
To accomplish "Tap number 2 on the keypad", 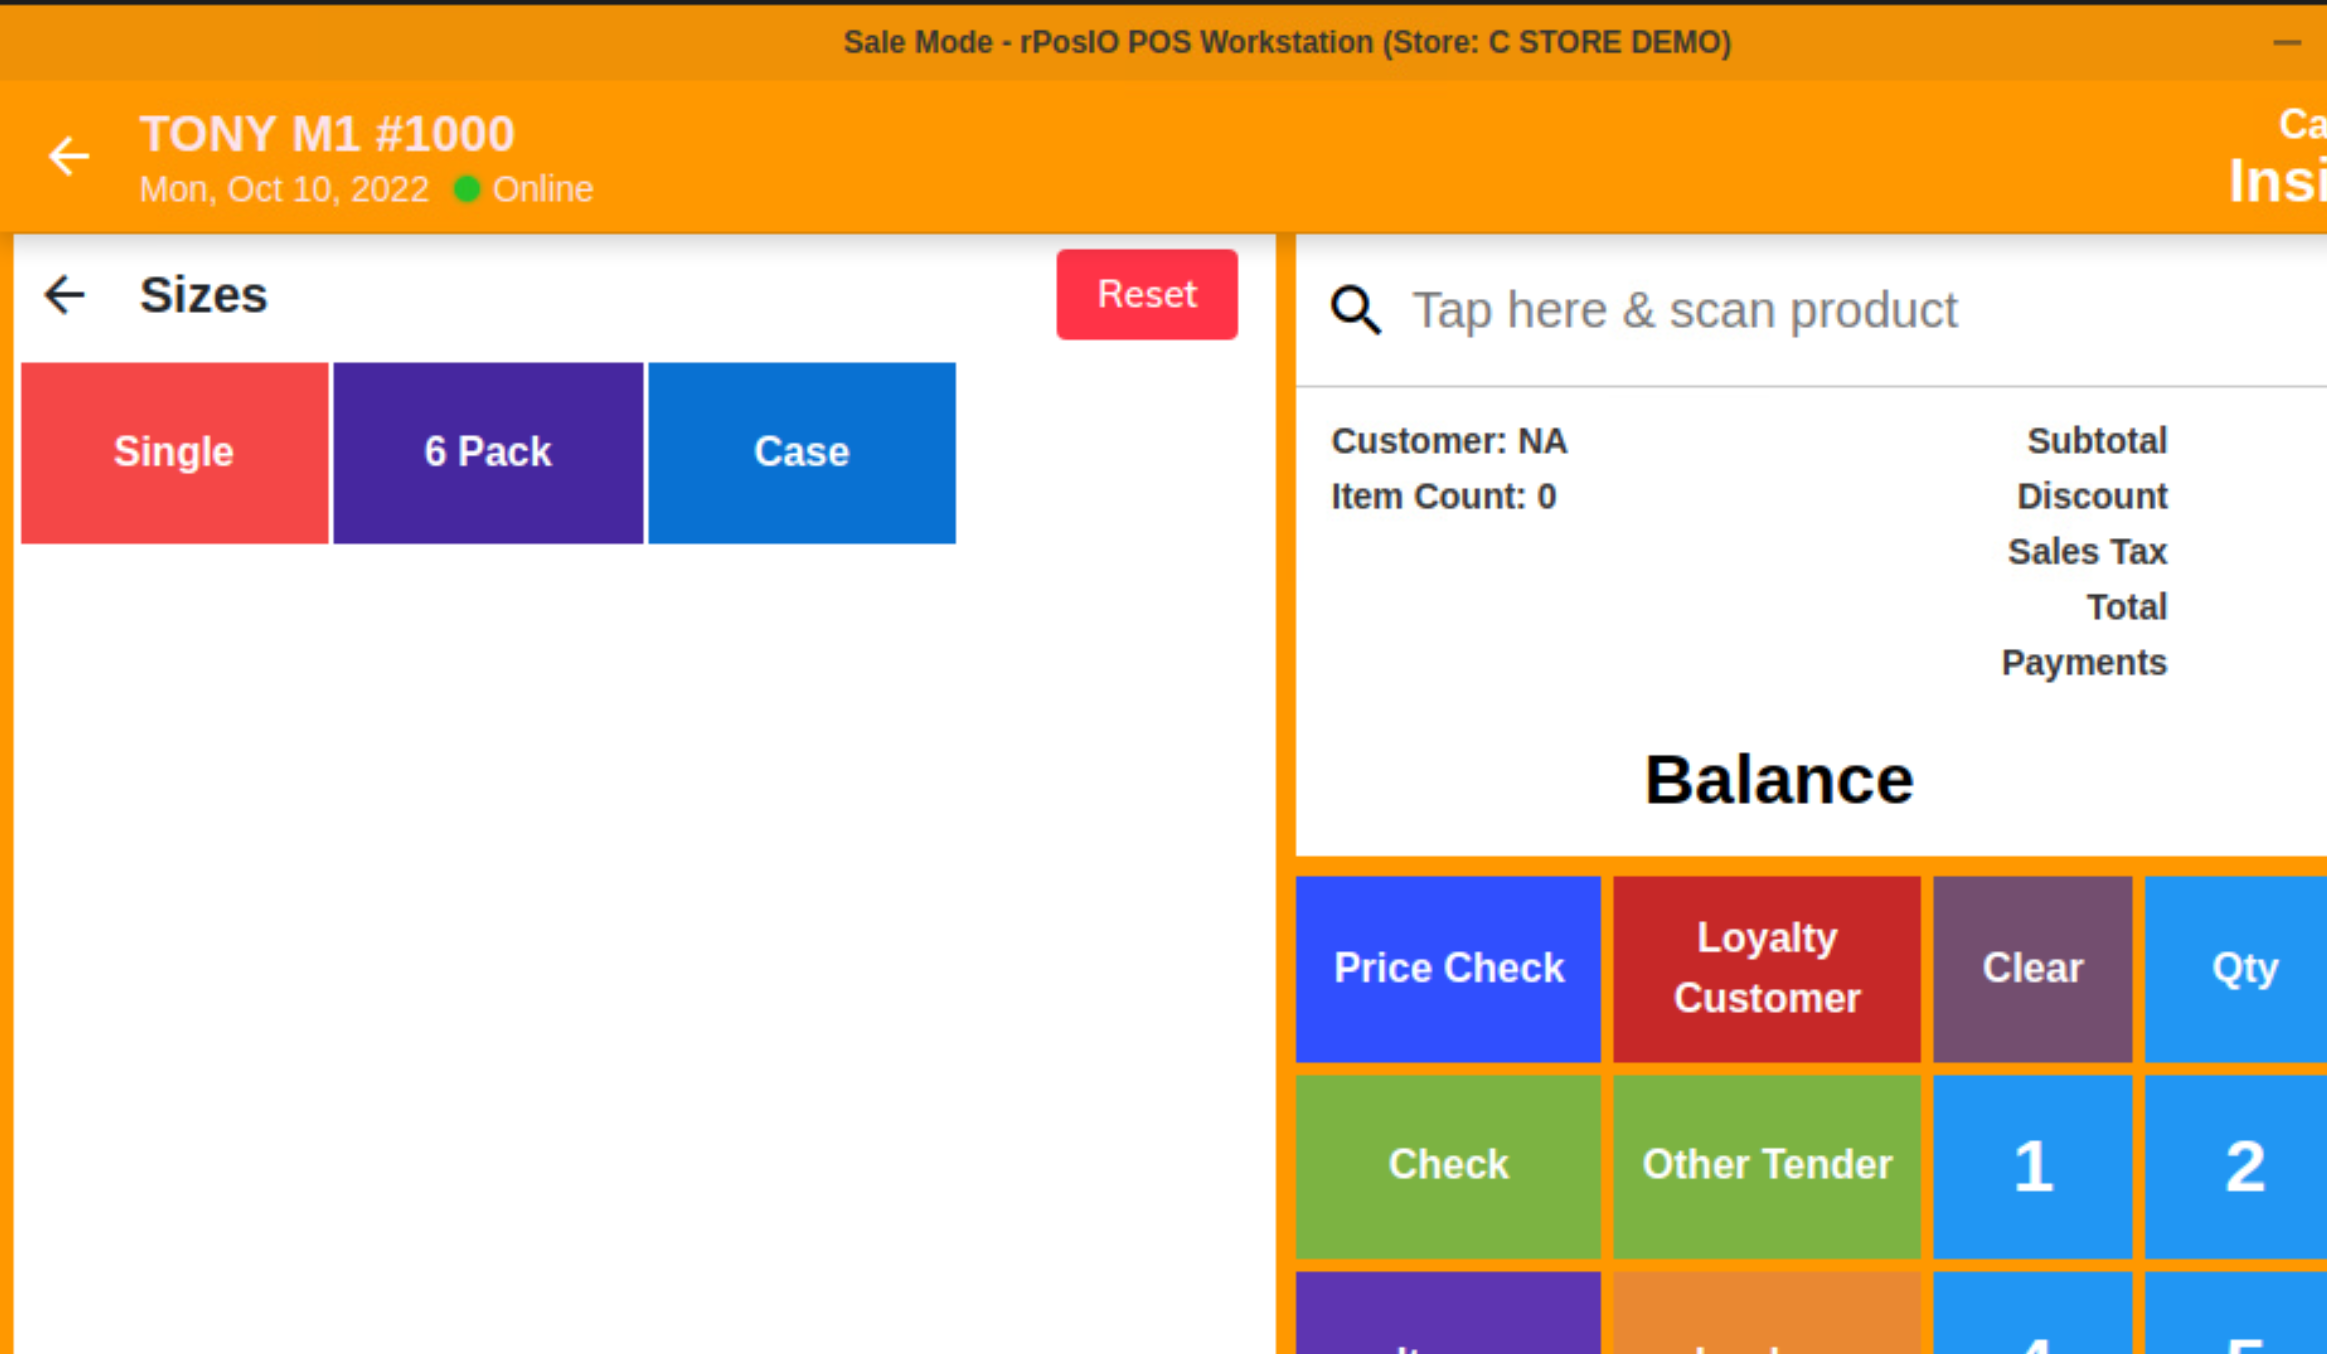I will click(x=2237, y=1166).
